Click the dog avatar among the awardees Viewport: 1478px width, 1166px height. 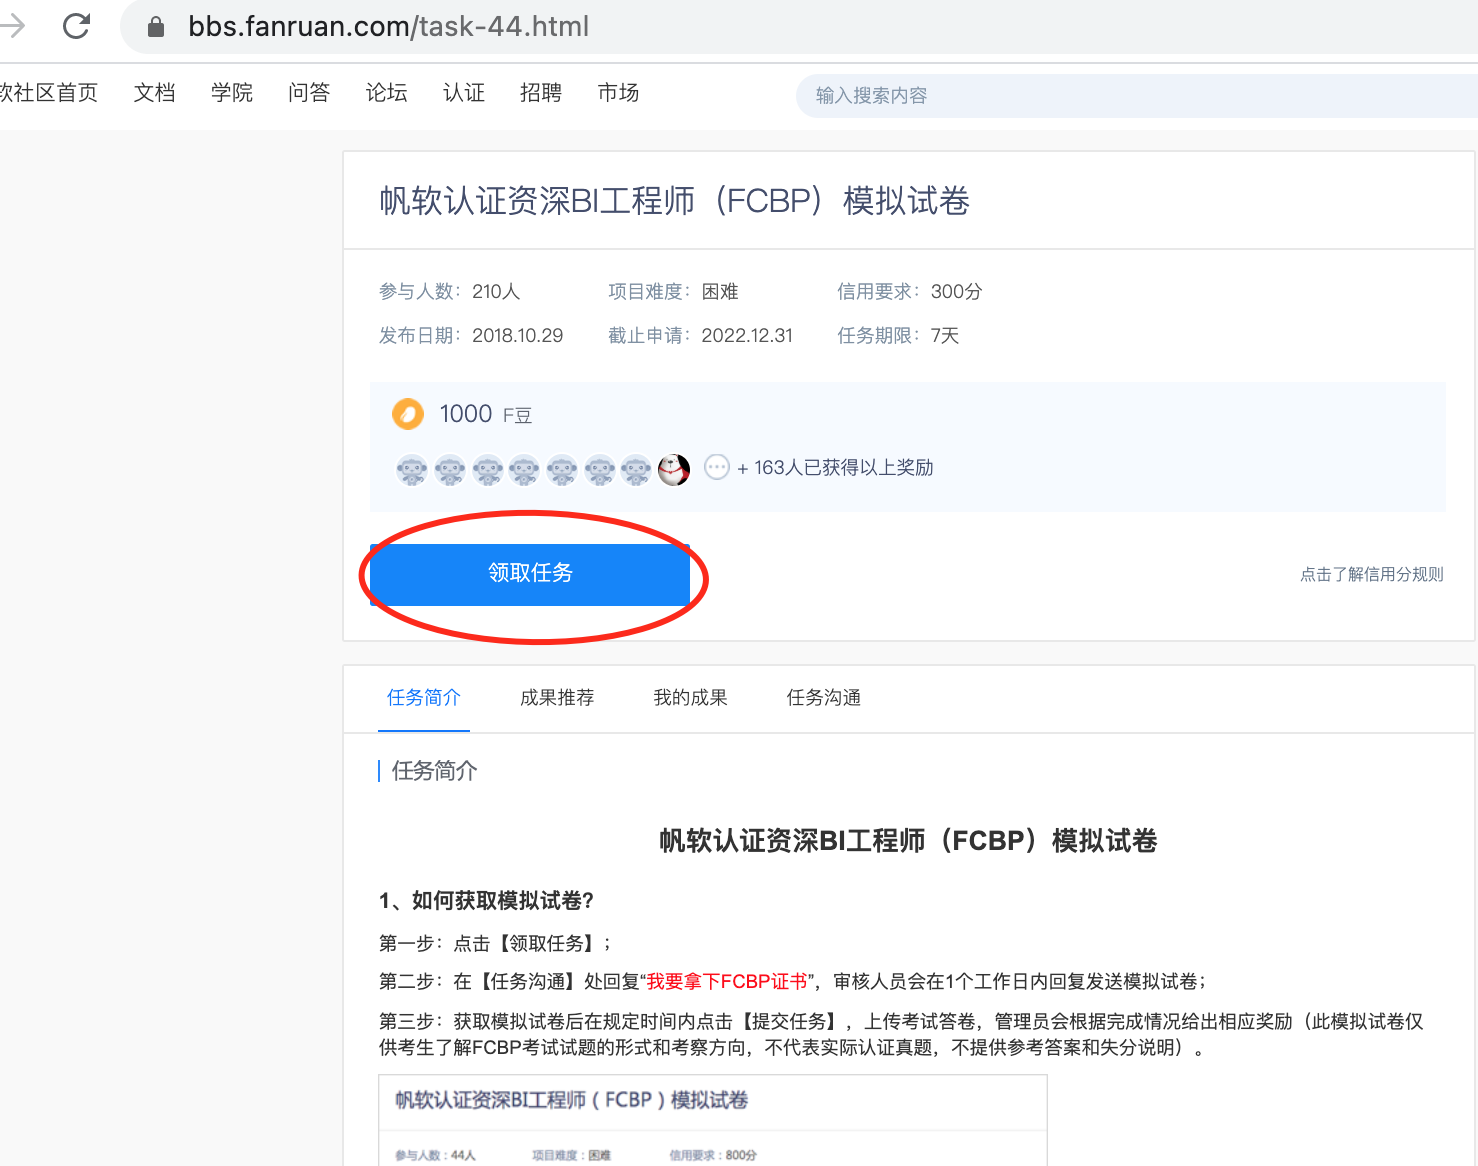click(674, 469)
